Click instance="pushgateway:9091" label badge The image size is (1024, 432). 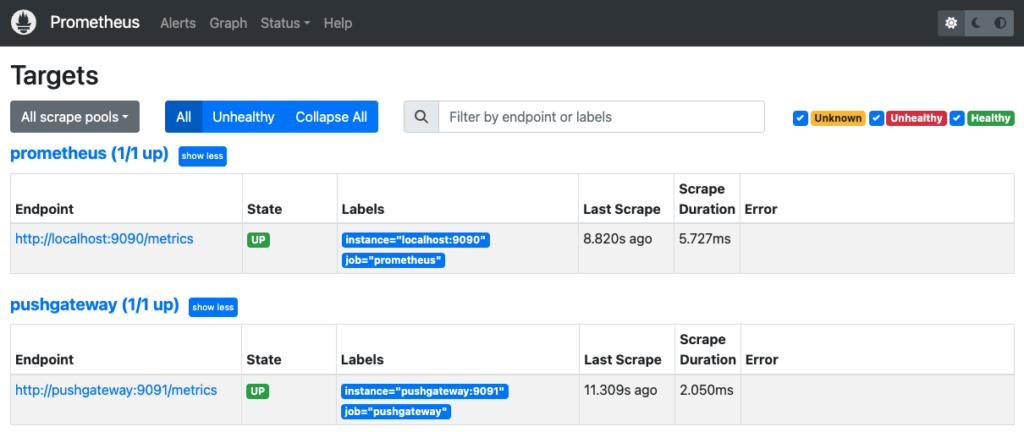pyautogui.click(x=424, y=392)
